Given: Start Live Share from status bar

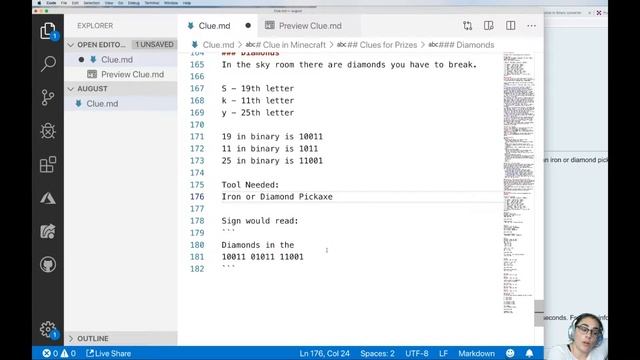Looking at the screenshot, I should coord(109,353).
